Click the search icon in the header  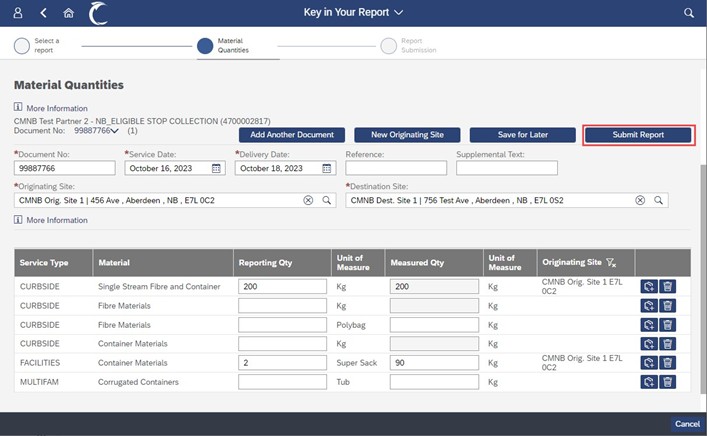coord(688,13)
